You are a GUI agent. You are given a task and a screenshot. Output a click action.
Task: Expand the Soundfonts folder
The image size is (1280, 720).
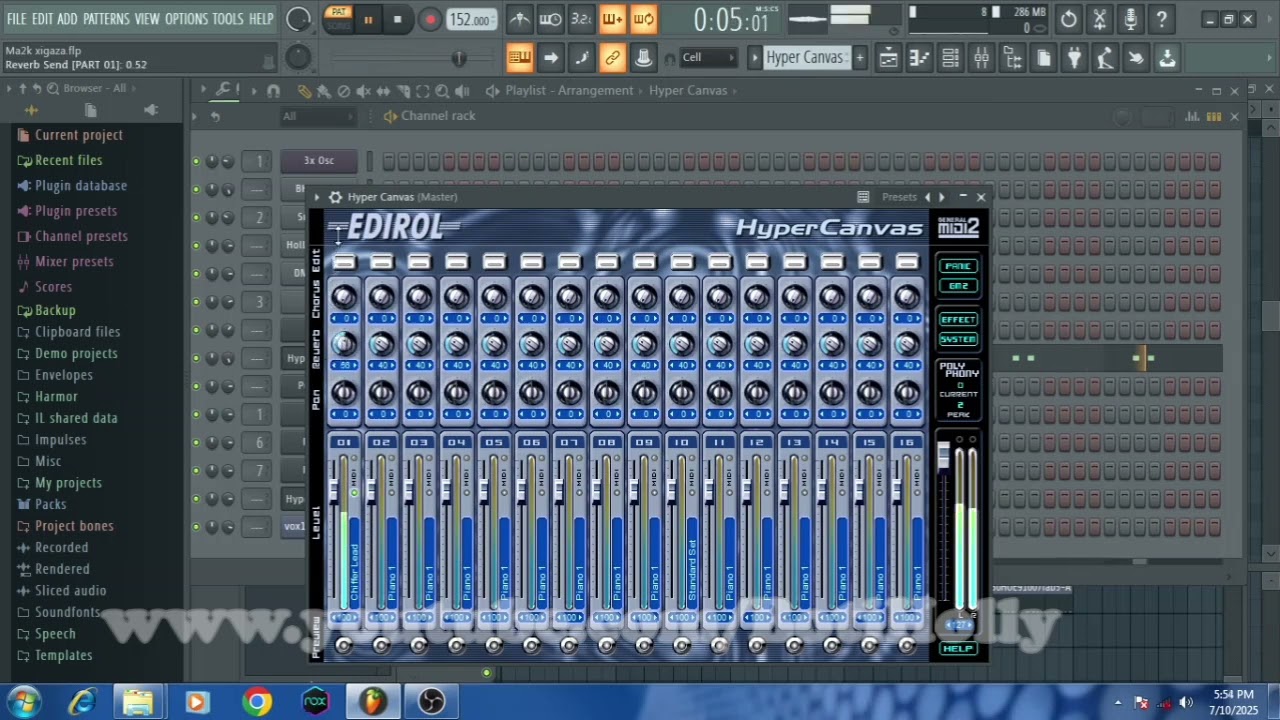pyautogui.click(x=67, y=612)
